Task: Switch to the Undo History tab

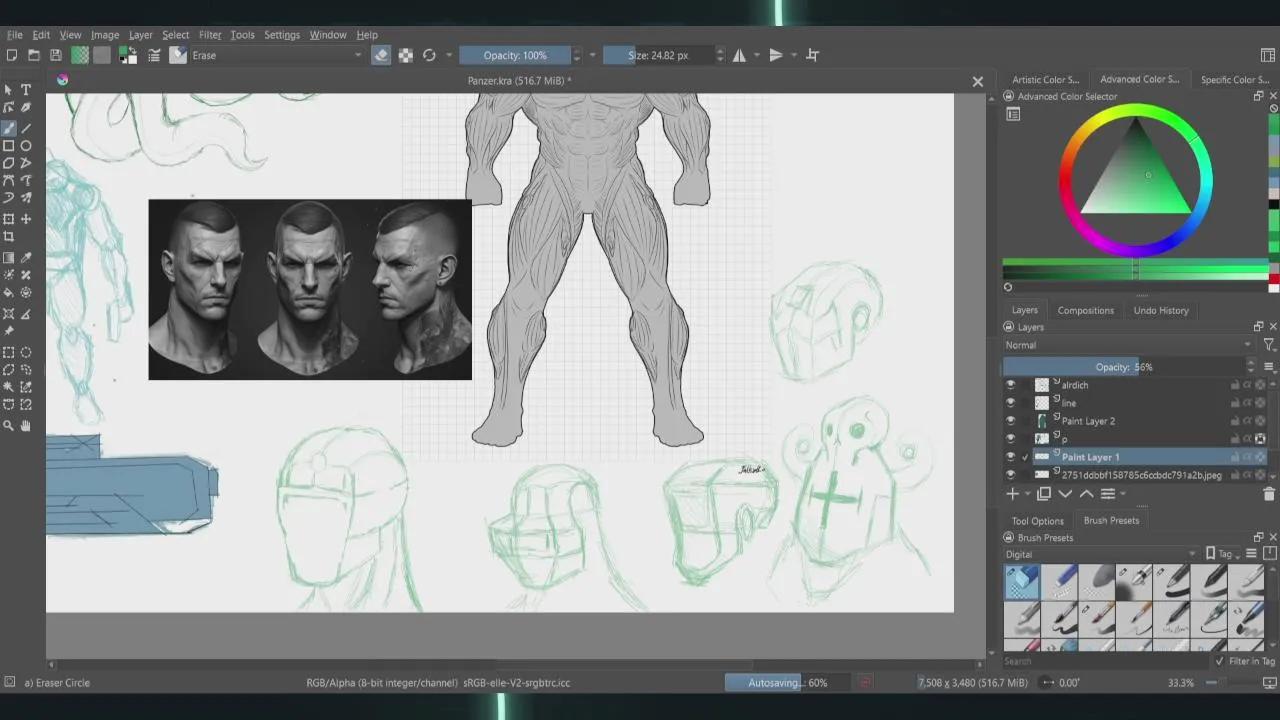Action: [x=1160, y=310]
